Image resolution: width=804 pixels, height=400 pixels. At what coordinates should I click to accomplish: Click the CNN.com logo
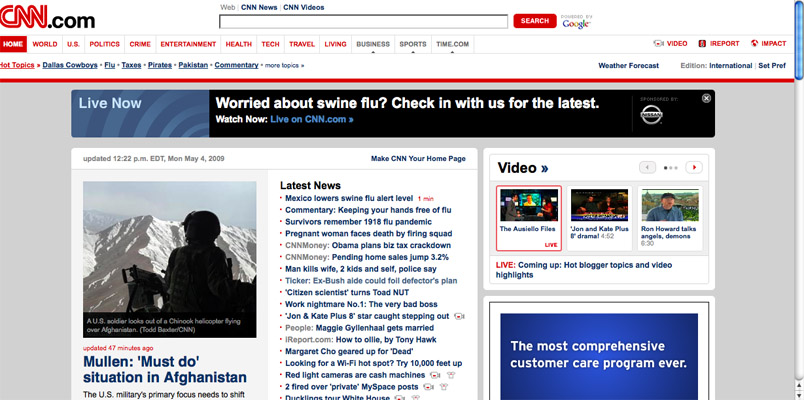tap(47, 17)
